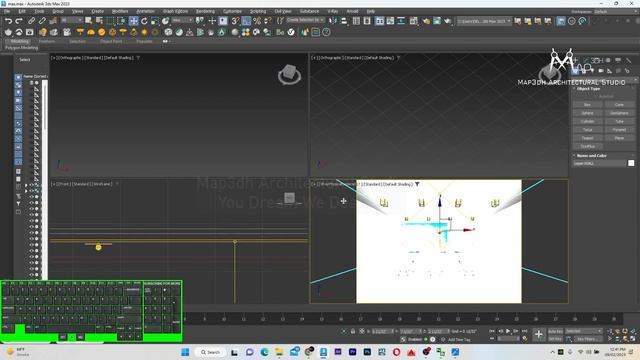Open Premiere Pro from the taskbar

(x=352, y=352)
